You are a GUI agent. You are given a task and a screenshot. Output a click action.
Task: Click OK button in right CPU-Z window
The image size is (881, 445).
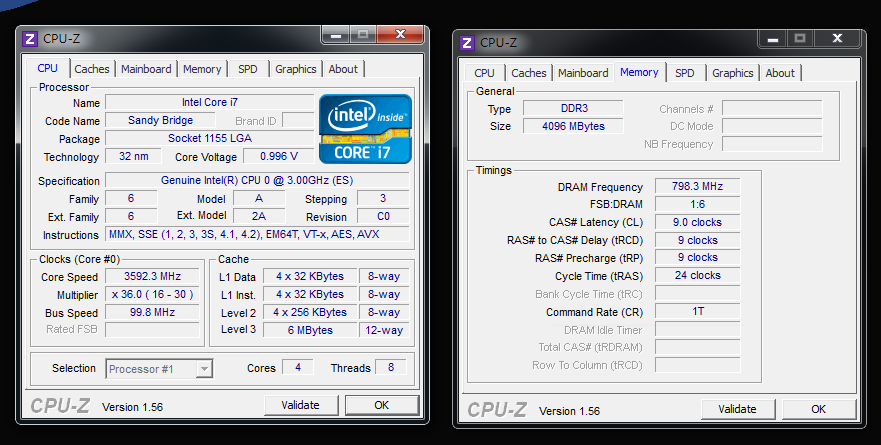(819, 409)
